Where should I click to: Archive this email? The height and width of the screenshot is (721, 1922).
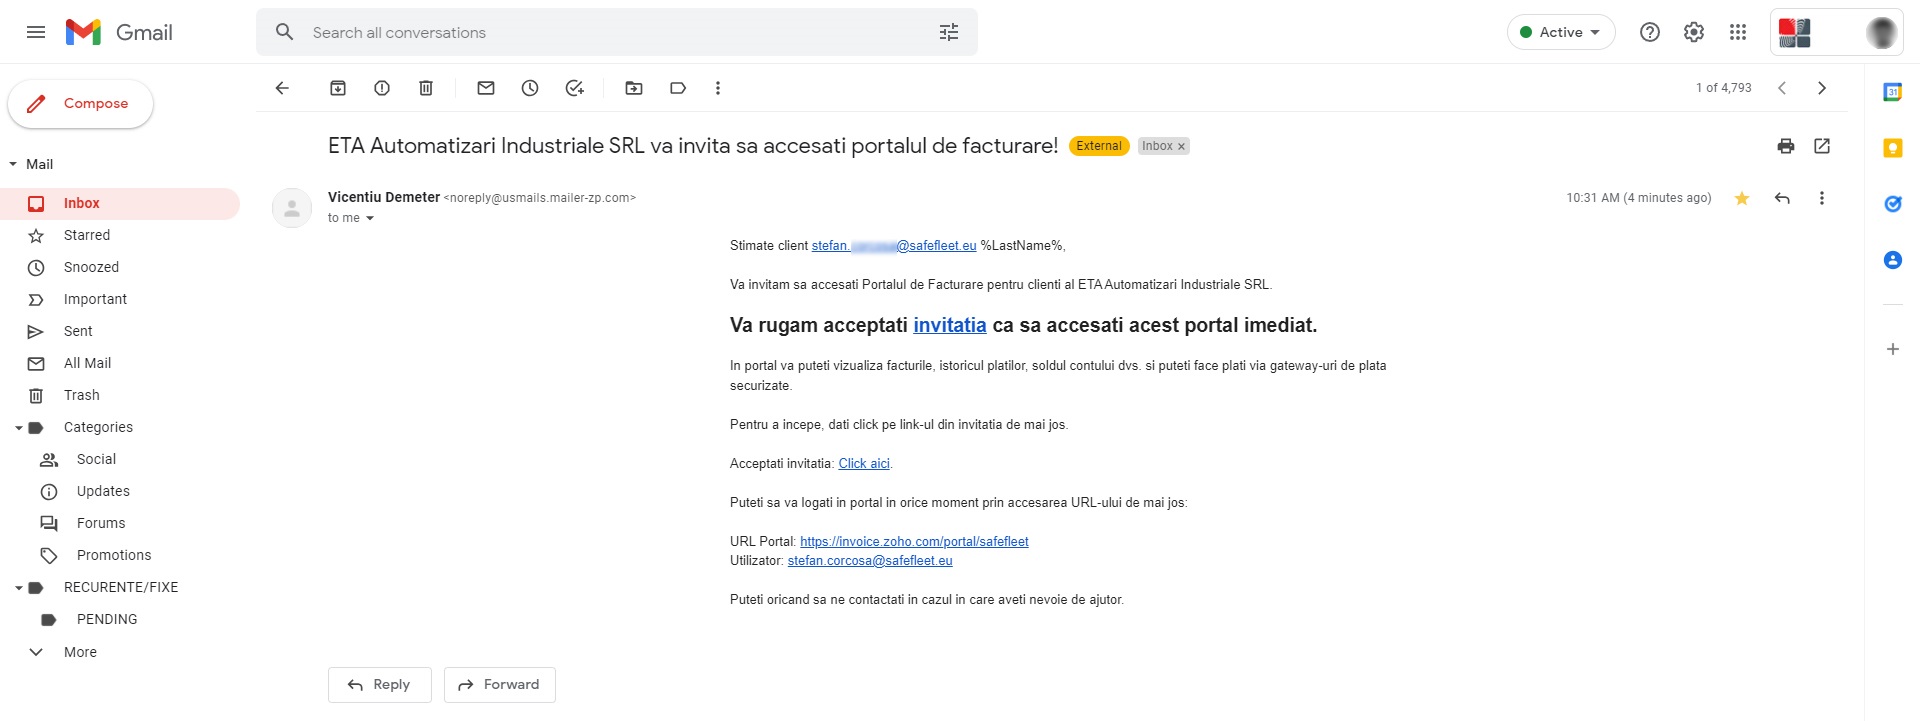pyautogui.click(x=338, y=88)
